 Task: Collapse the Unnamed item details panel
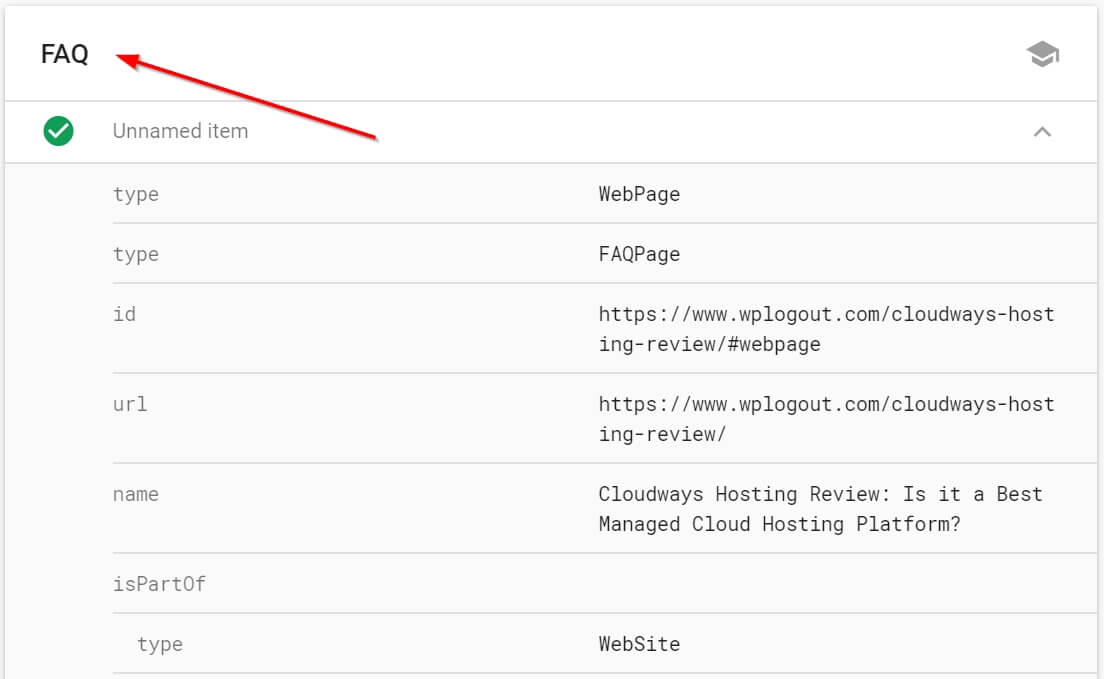point(1043,131)
